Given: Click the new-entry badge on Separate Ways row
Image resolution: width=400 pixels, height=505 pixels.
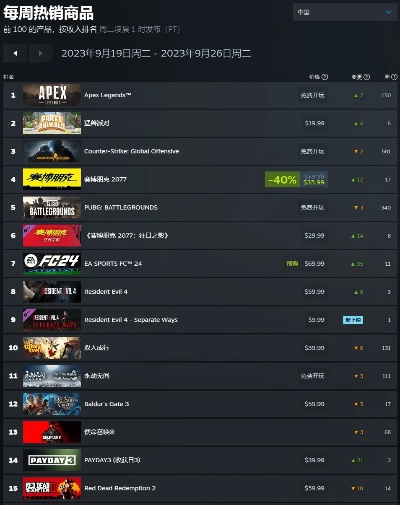Looking at the screenshot, I should click(353, 320).
